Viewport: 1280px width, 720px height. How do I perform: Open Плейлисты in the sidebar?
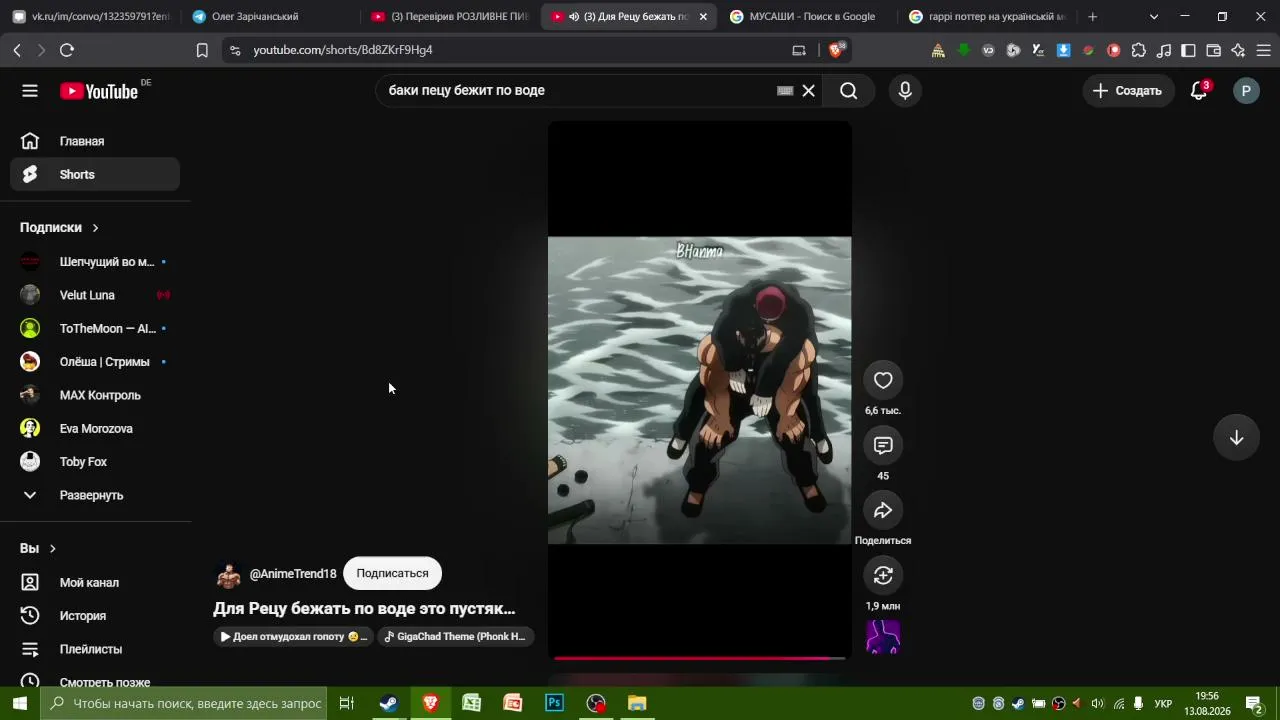95,649
